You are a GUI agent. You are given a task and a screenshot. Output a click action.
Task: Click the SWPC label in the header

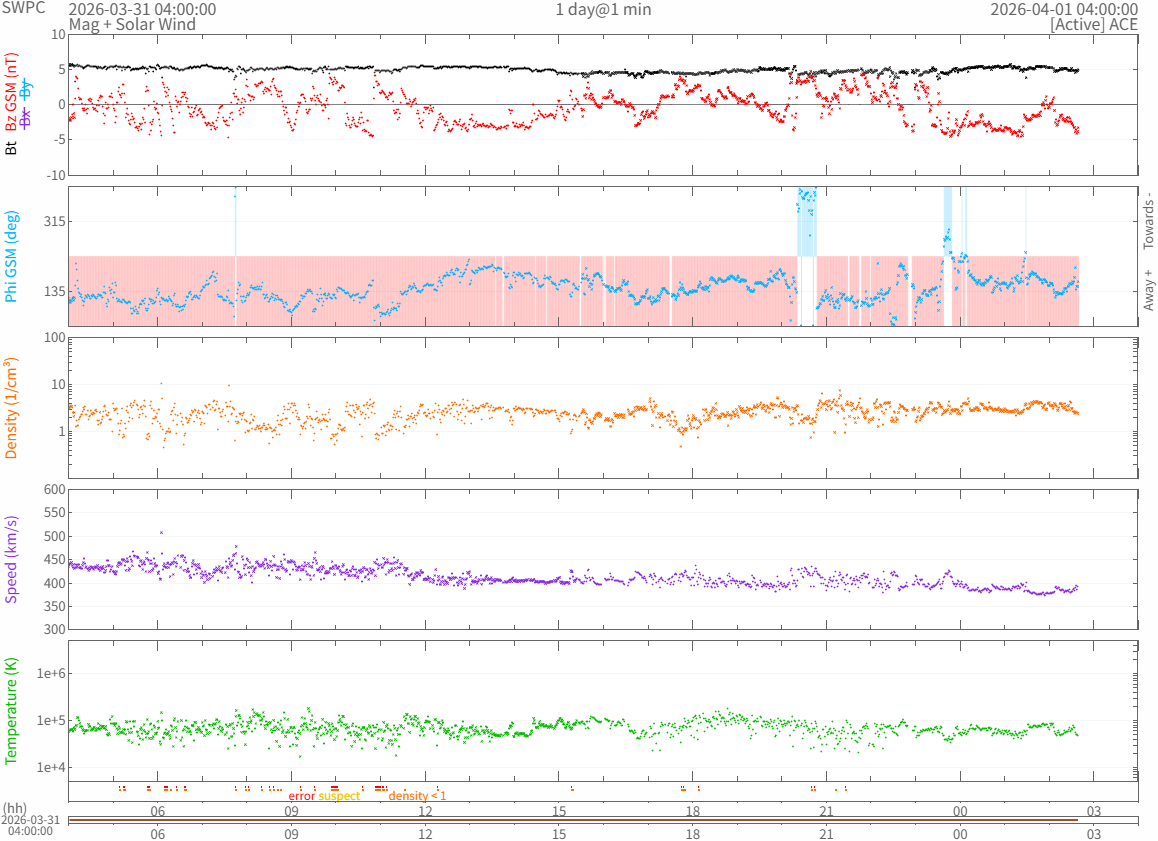coord(23,8)
